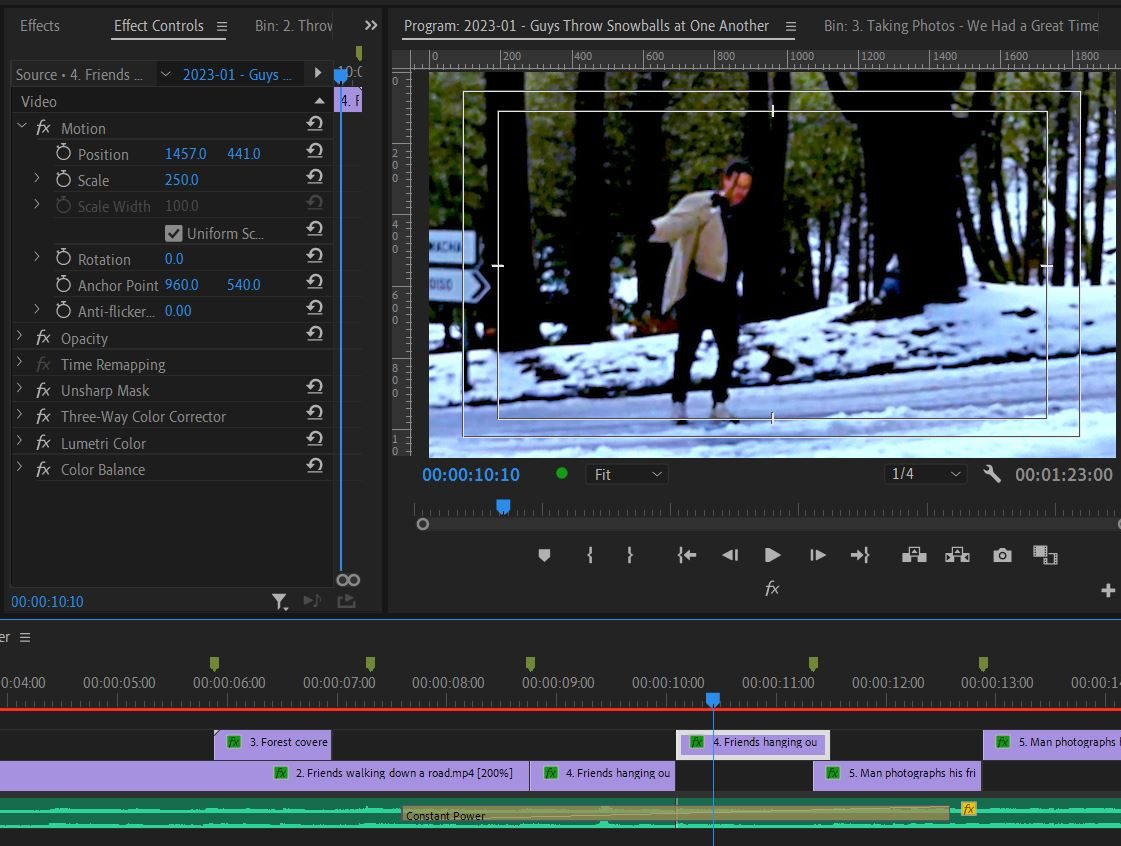The image size is (1121, 846).
Task: Click the Extract button
Action: tap(957, 555)
